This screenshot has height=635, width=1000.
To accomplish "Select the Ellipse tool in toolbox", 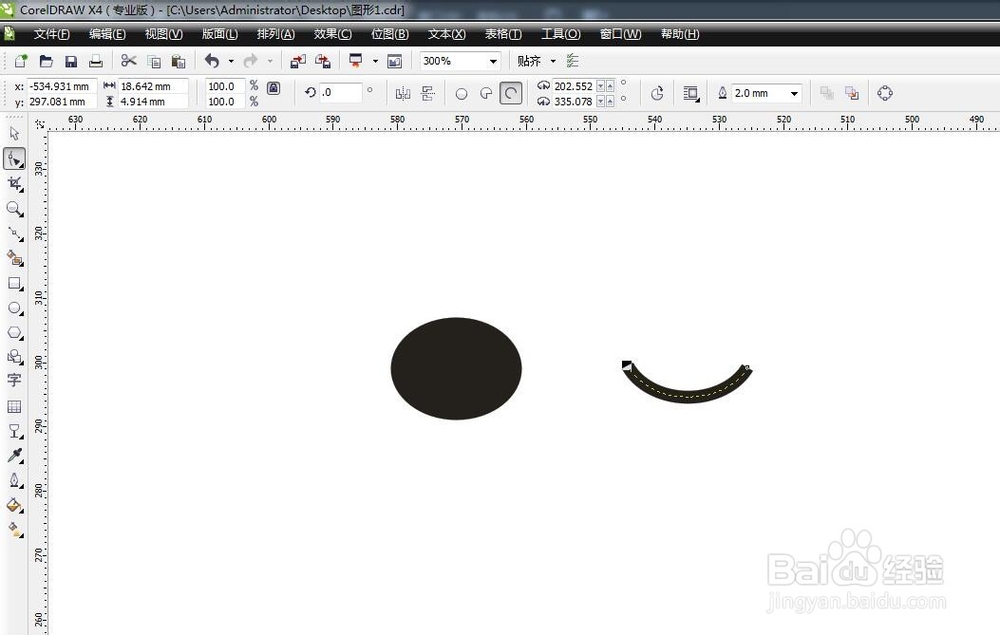I will [15, 308].
